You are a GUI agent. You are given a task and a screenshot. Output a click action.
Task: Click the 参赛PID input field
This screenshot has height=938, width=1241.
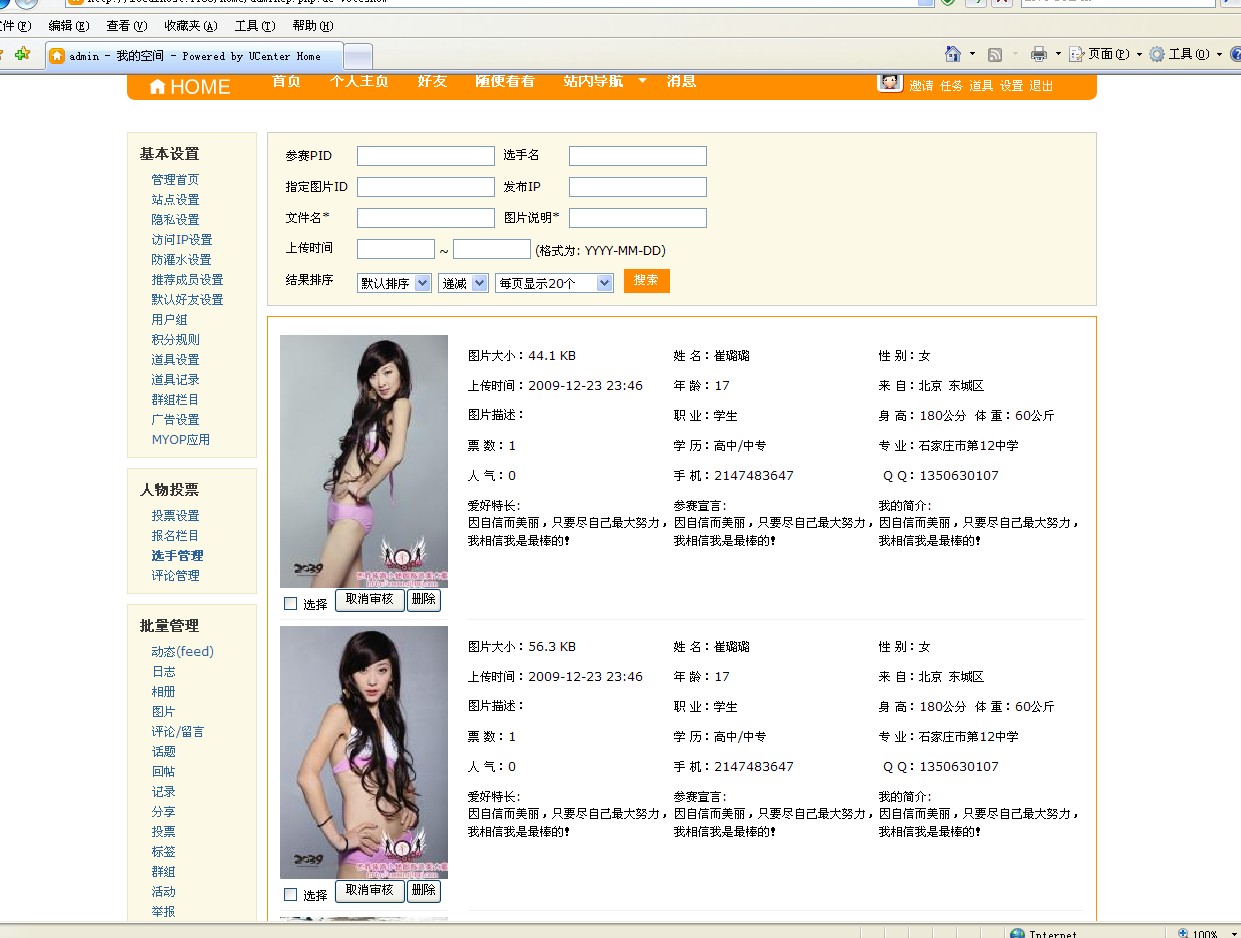(426, 156)
